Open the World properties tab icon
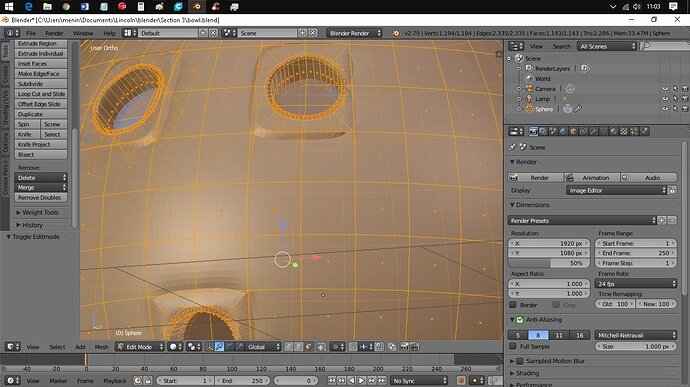This screenshot has height=387, width=690. (x=563, y=131)
